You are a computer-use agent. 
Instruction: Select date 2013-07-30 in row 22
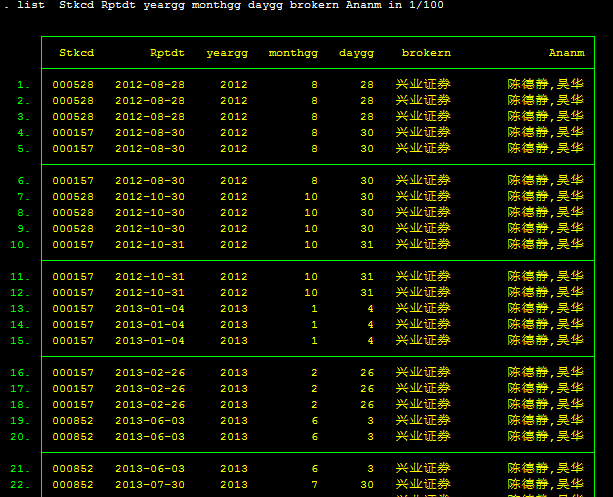click(150, 486)
